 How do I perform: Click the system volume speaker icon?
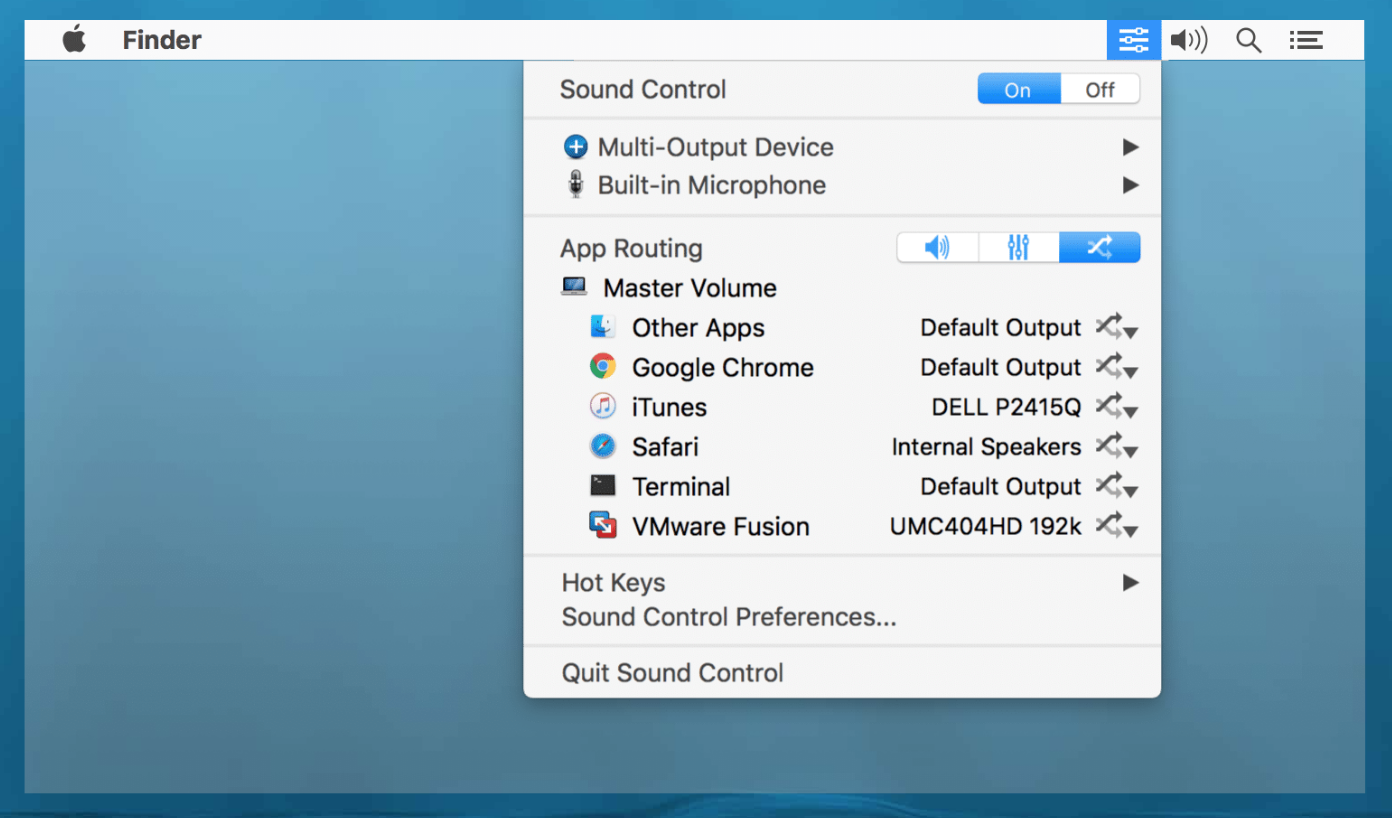click(1189, 40)
